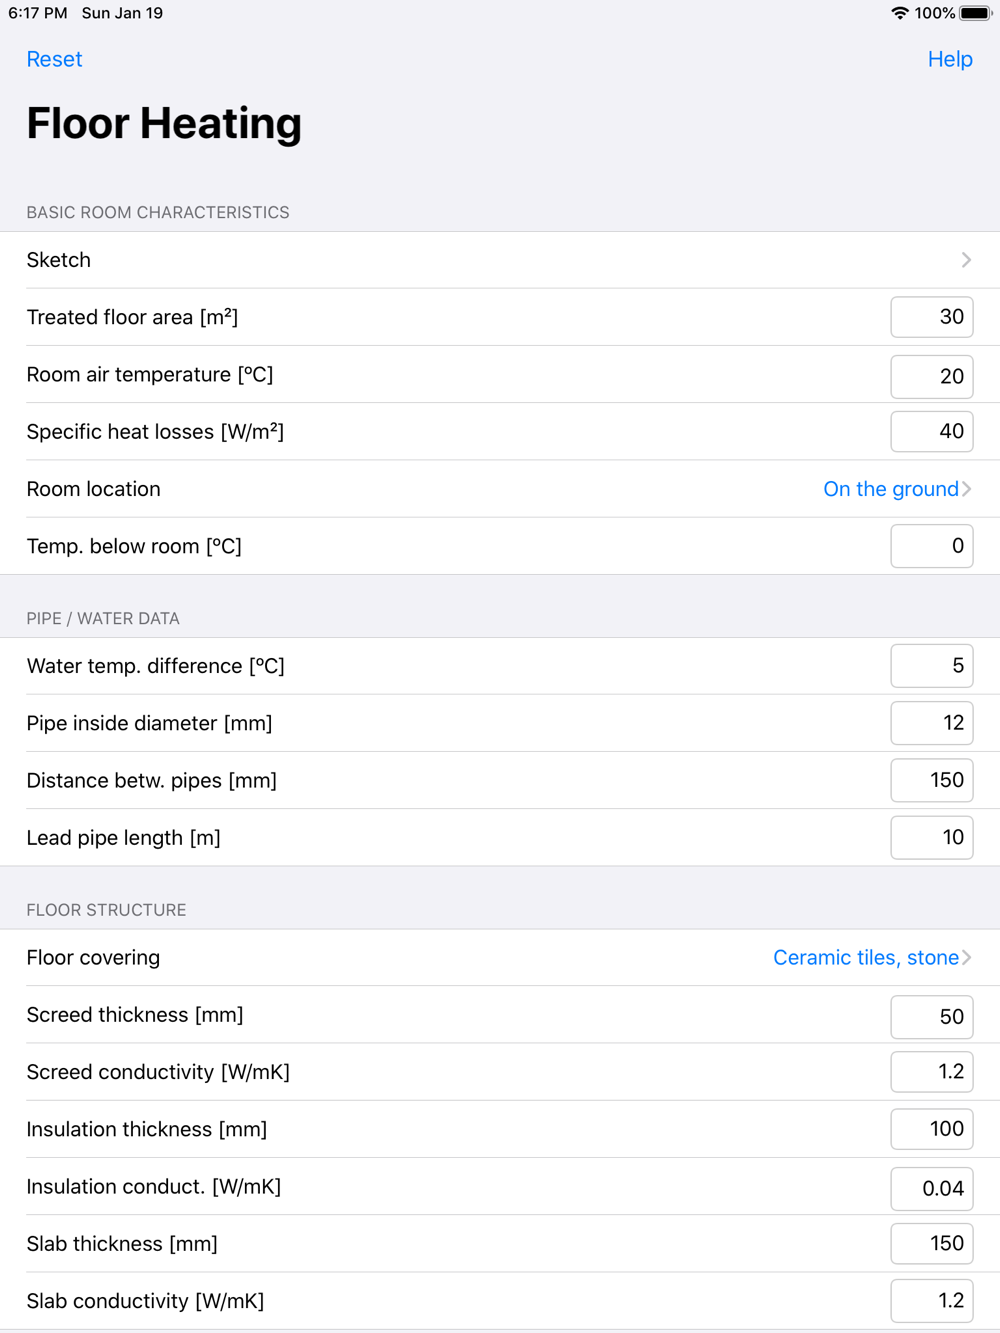Edit Slab thickness value
This screenshot has height=1333, width=1000.
931,1243
